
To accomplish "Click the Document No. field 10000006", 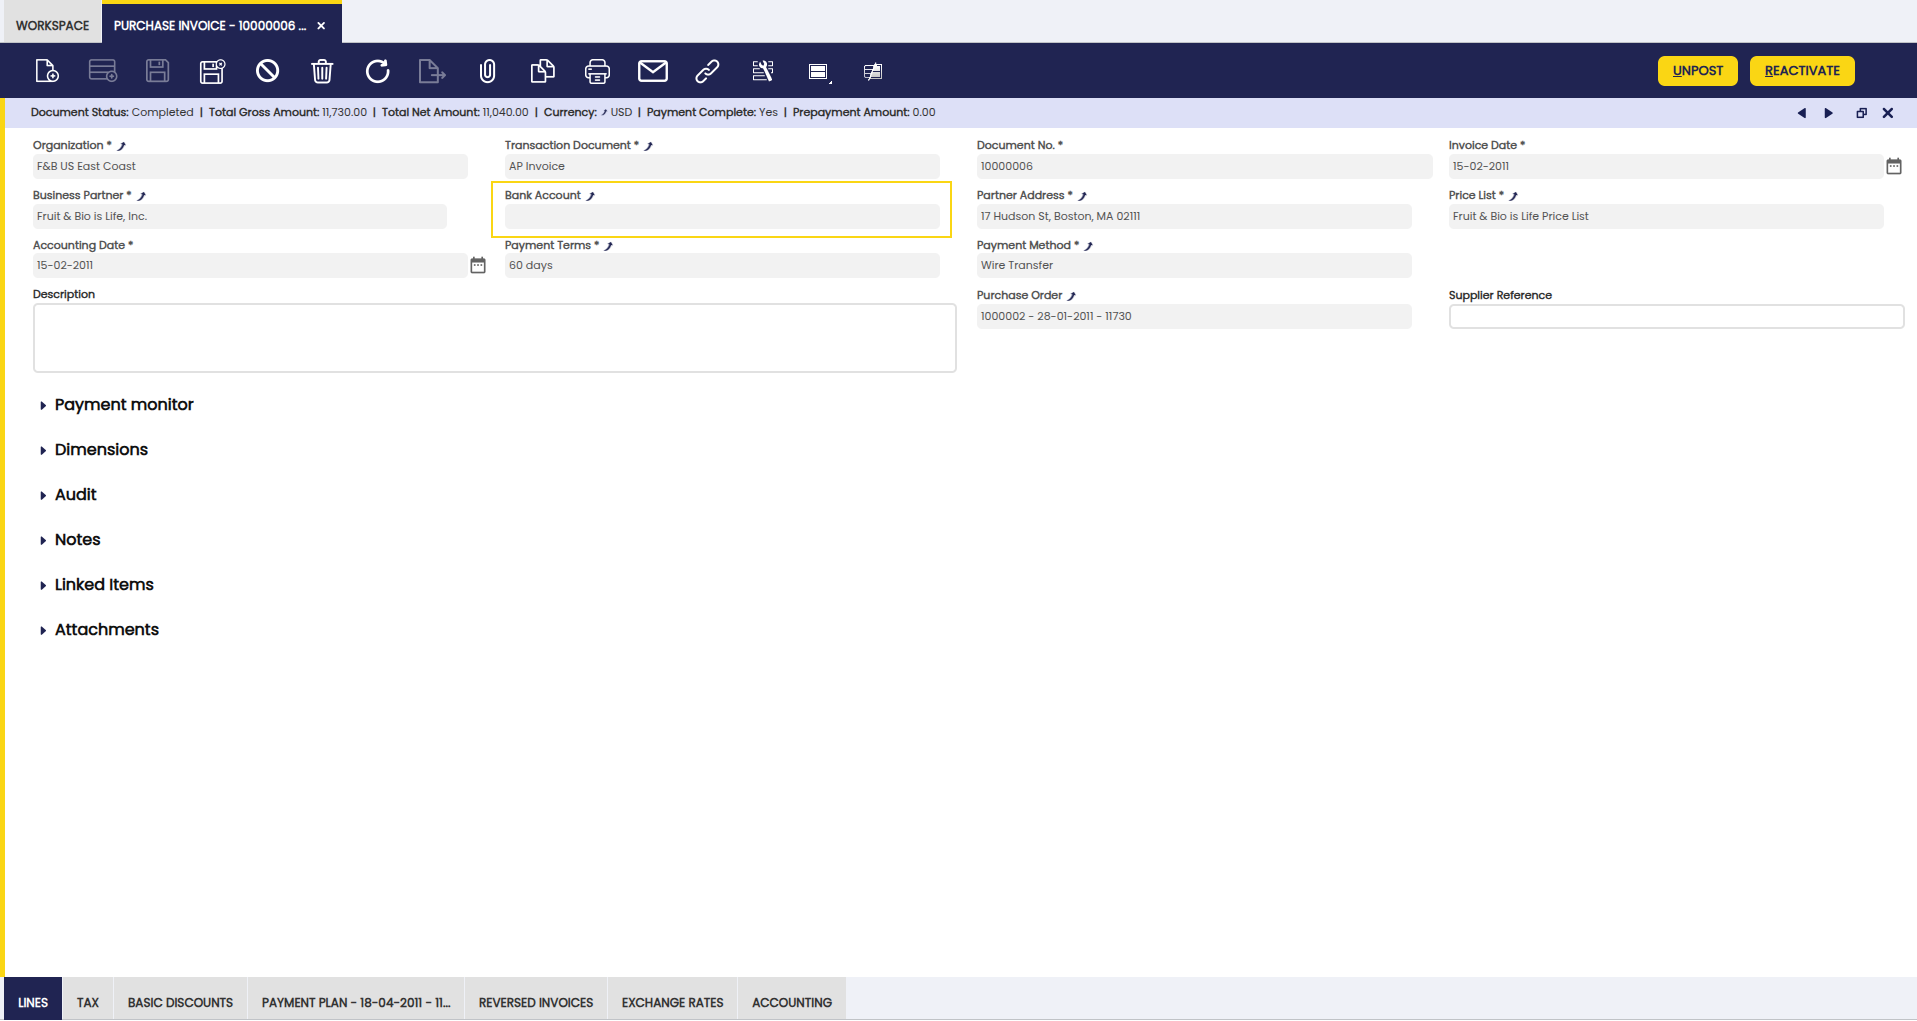I will coord(1204,166).
